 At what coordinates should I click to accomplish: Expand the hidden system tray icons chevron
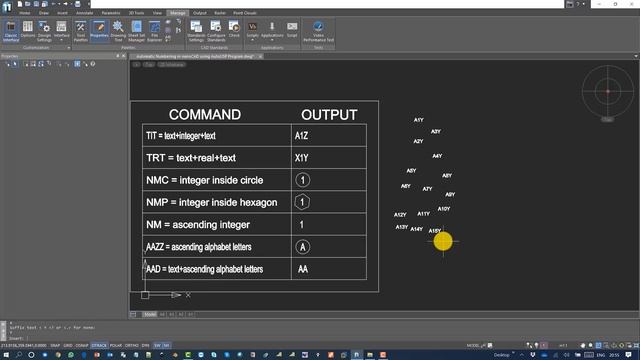pyautogui.click(x=522, y=355)
